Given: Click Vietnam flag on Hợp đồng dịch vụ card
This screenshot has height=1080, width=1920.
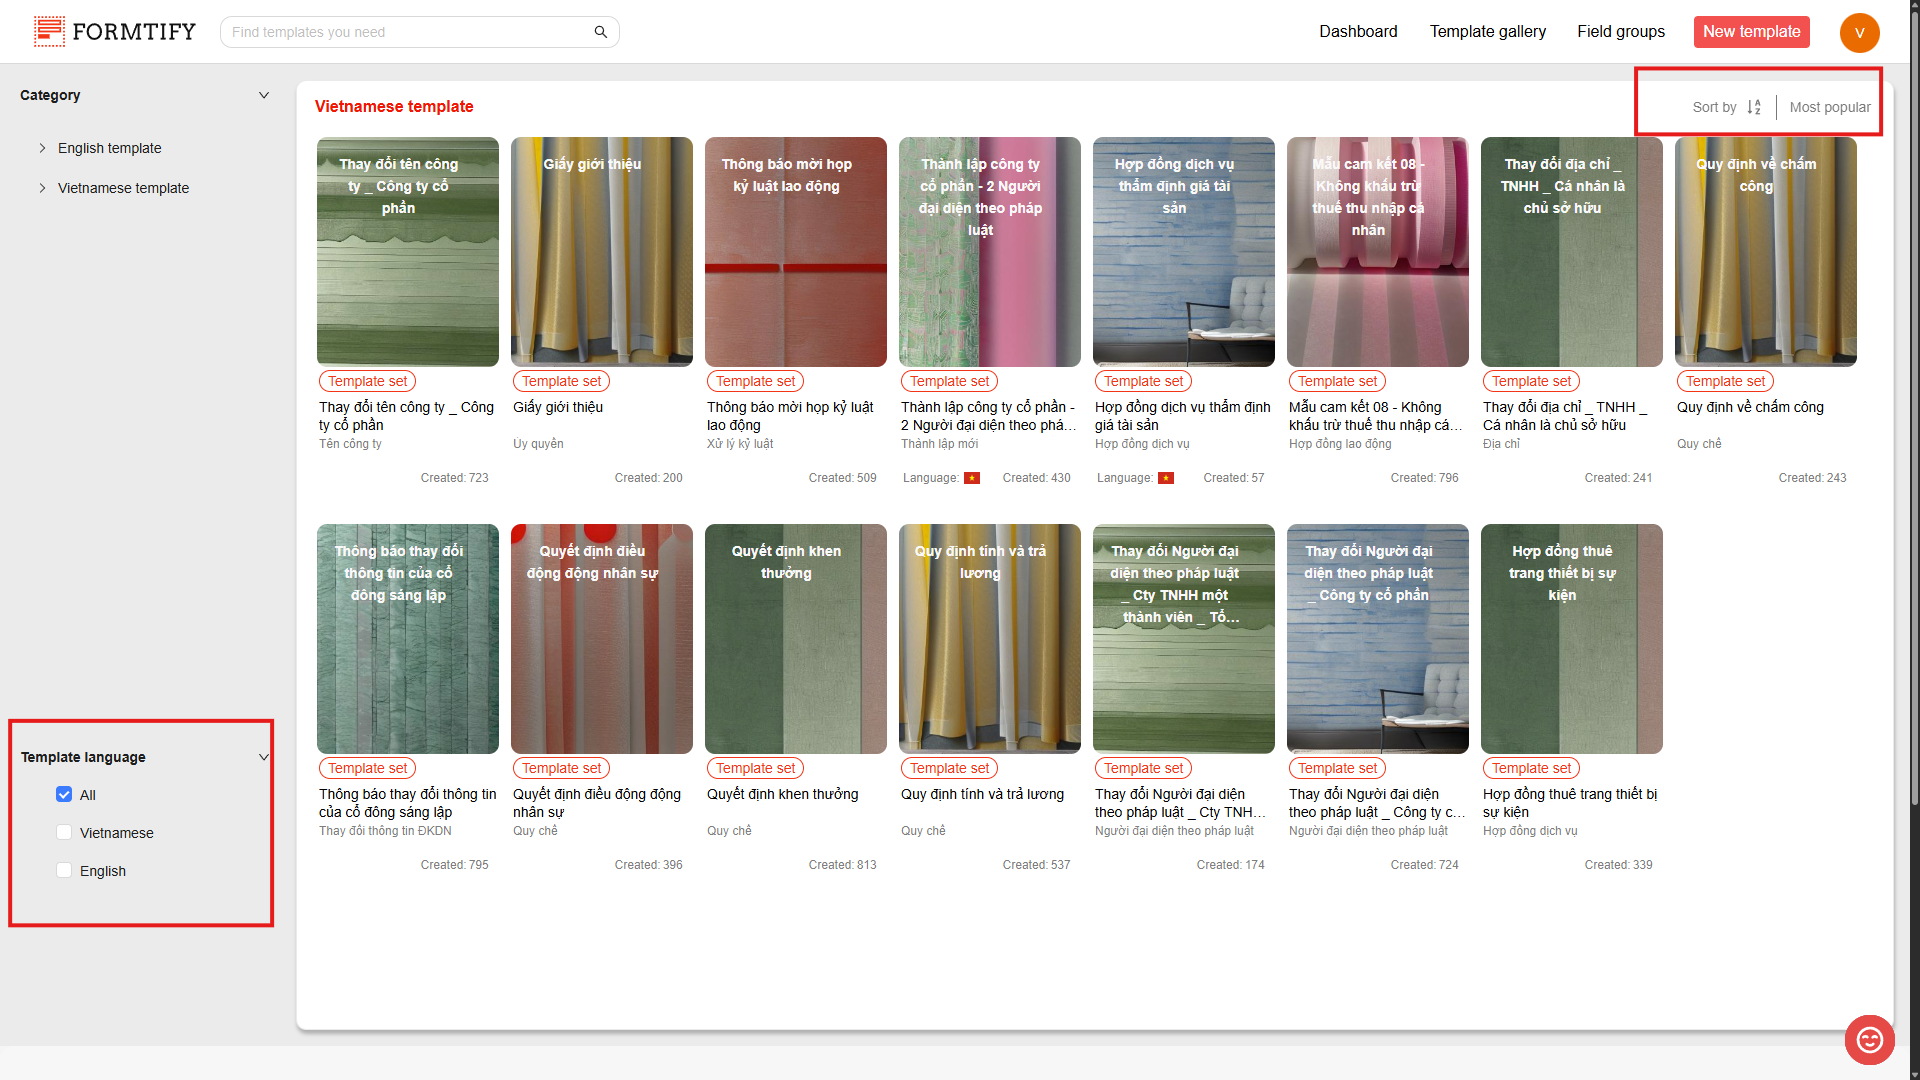Looking at the screenshot, I should click(1166, 478).
